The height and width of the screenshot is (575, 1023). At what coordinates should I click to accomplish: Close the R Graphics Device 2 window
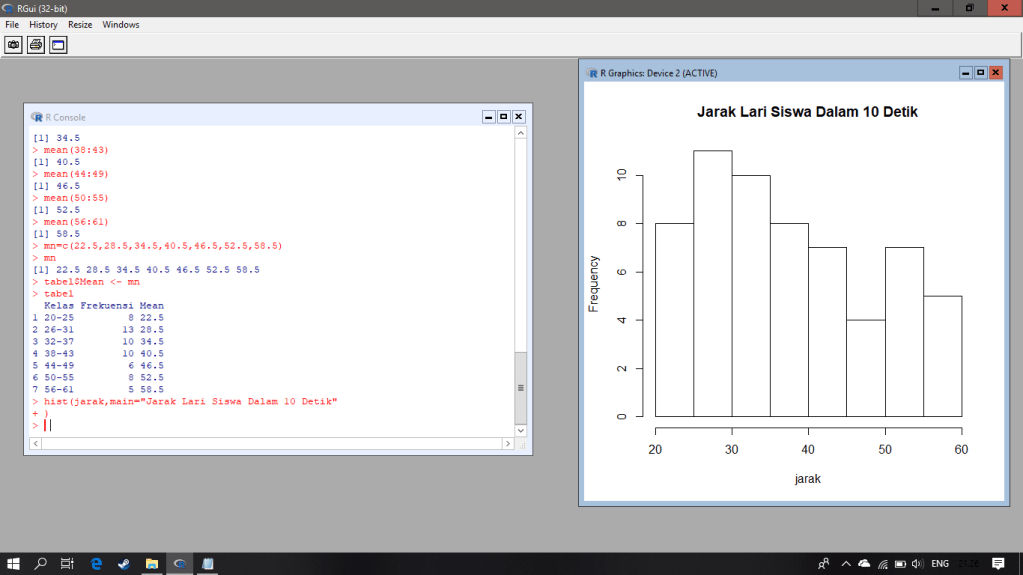pos(995,73)
